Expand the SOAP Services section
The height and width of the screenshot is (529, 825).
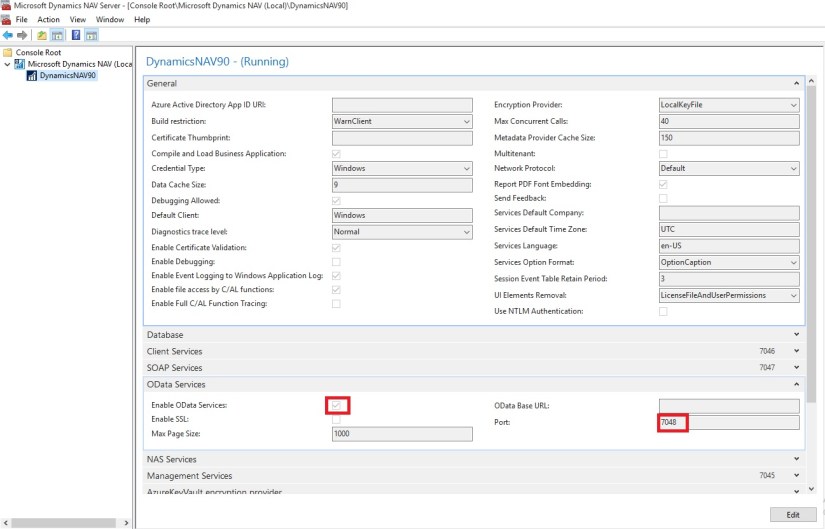pos(474,367)
